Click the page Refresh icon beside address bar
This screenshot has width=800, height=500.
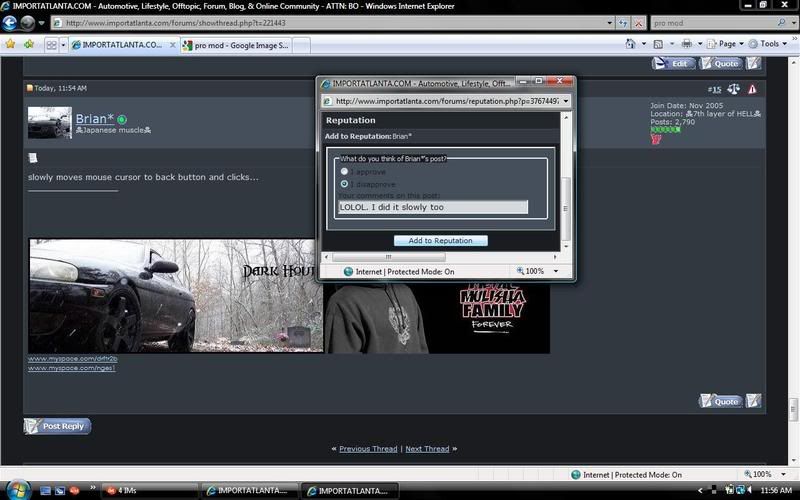623,23
